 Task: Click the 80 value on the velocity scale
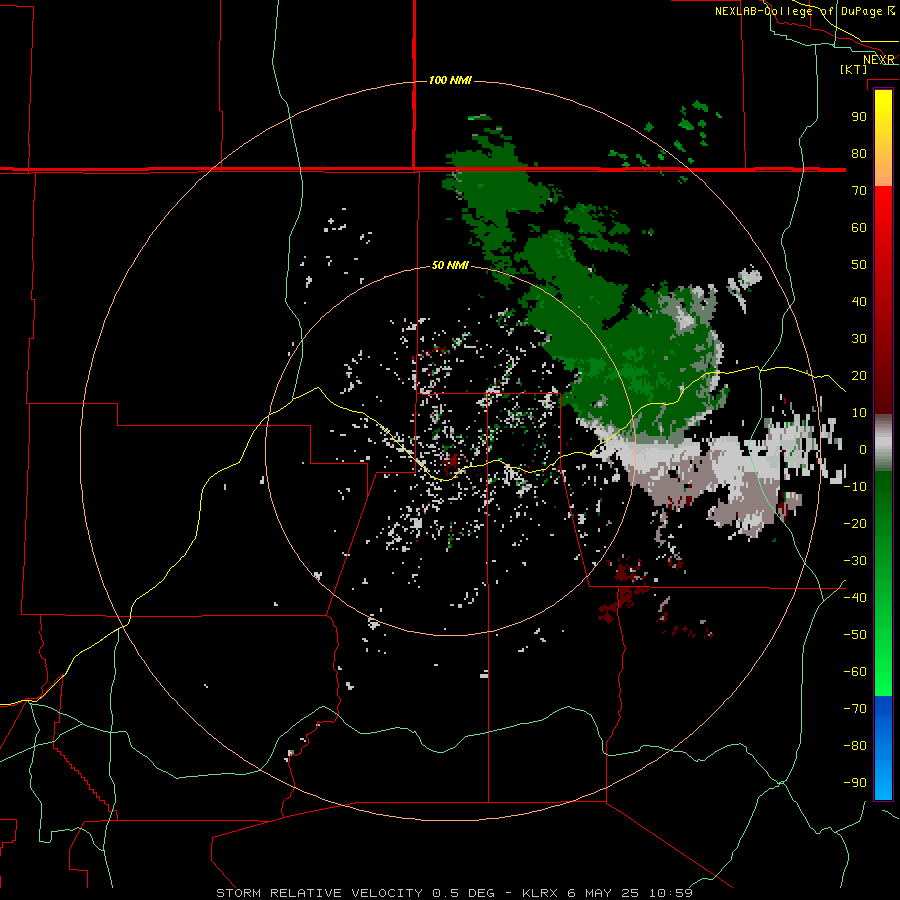(859, 154)
